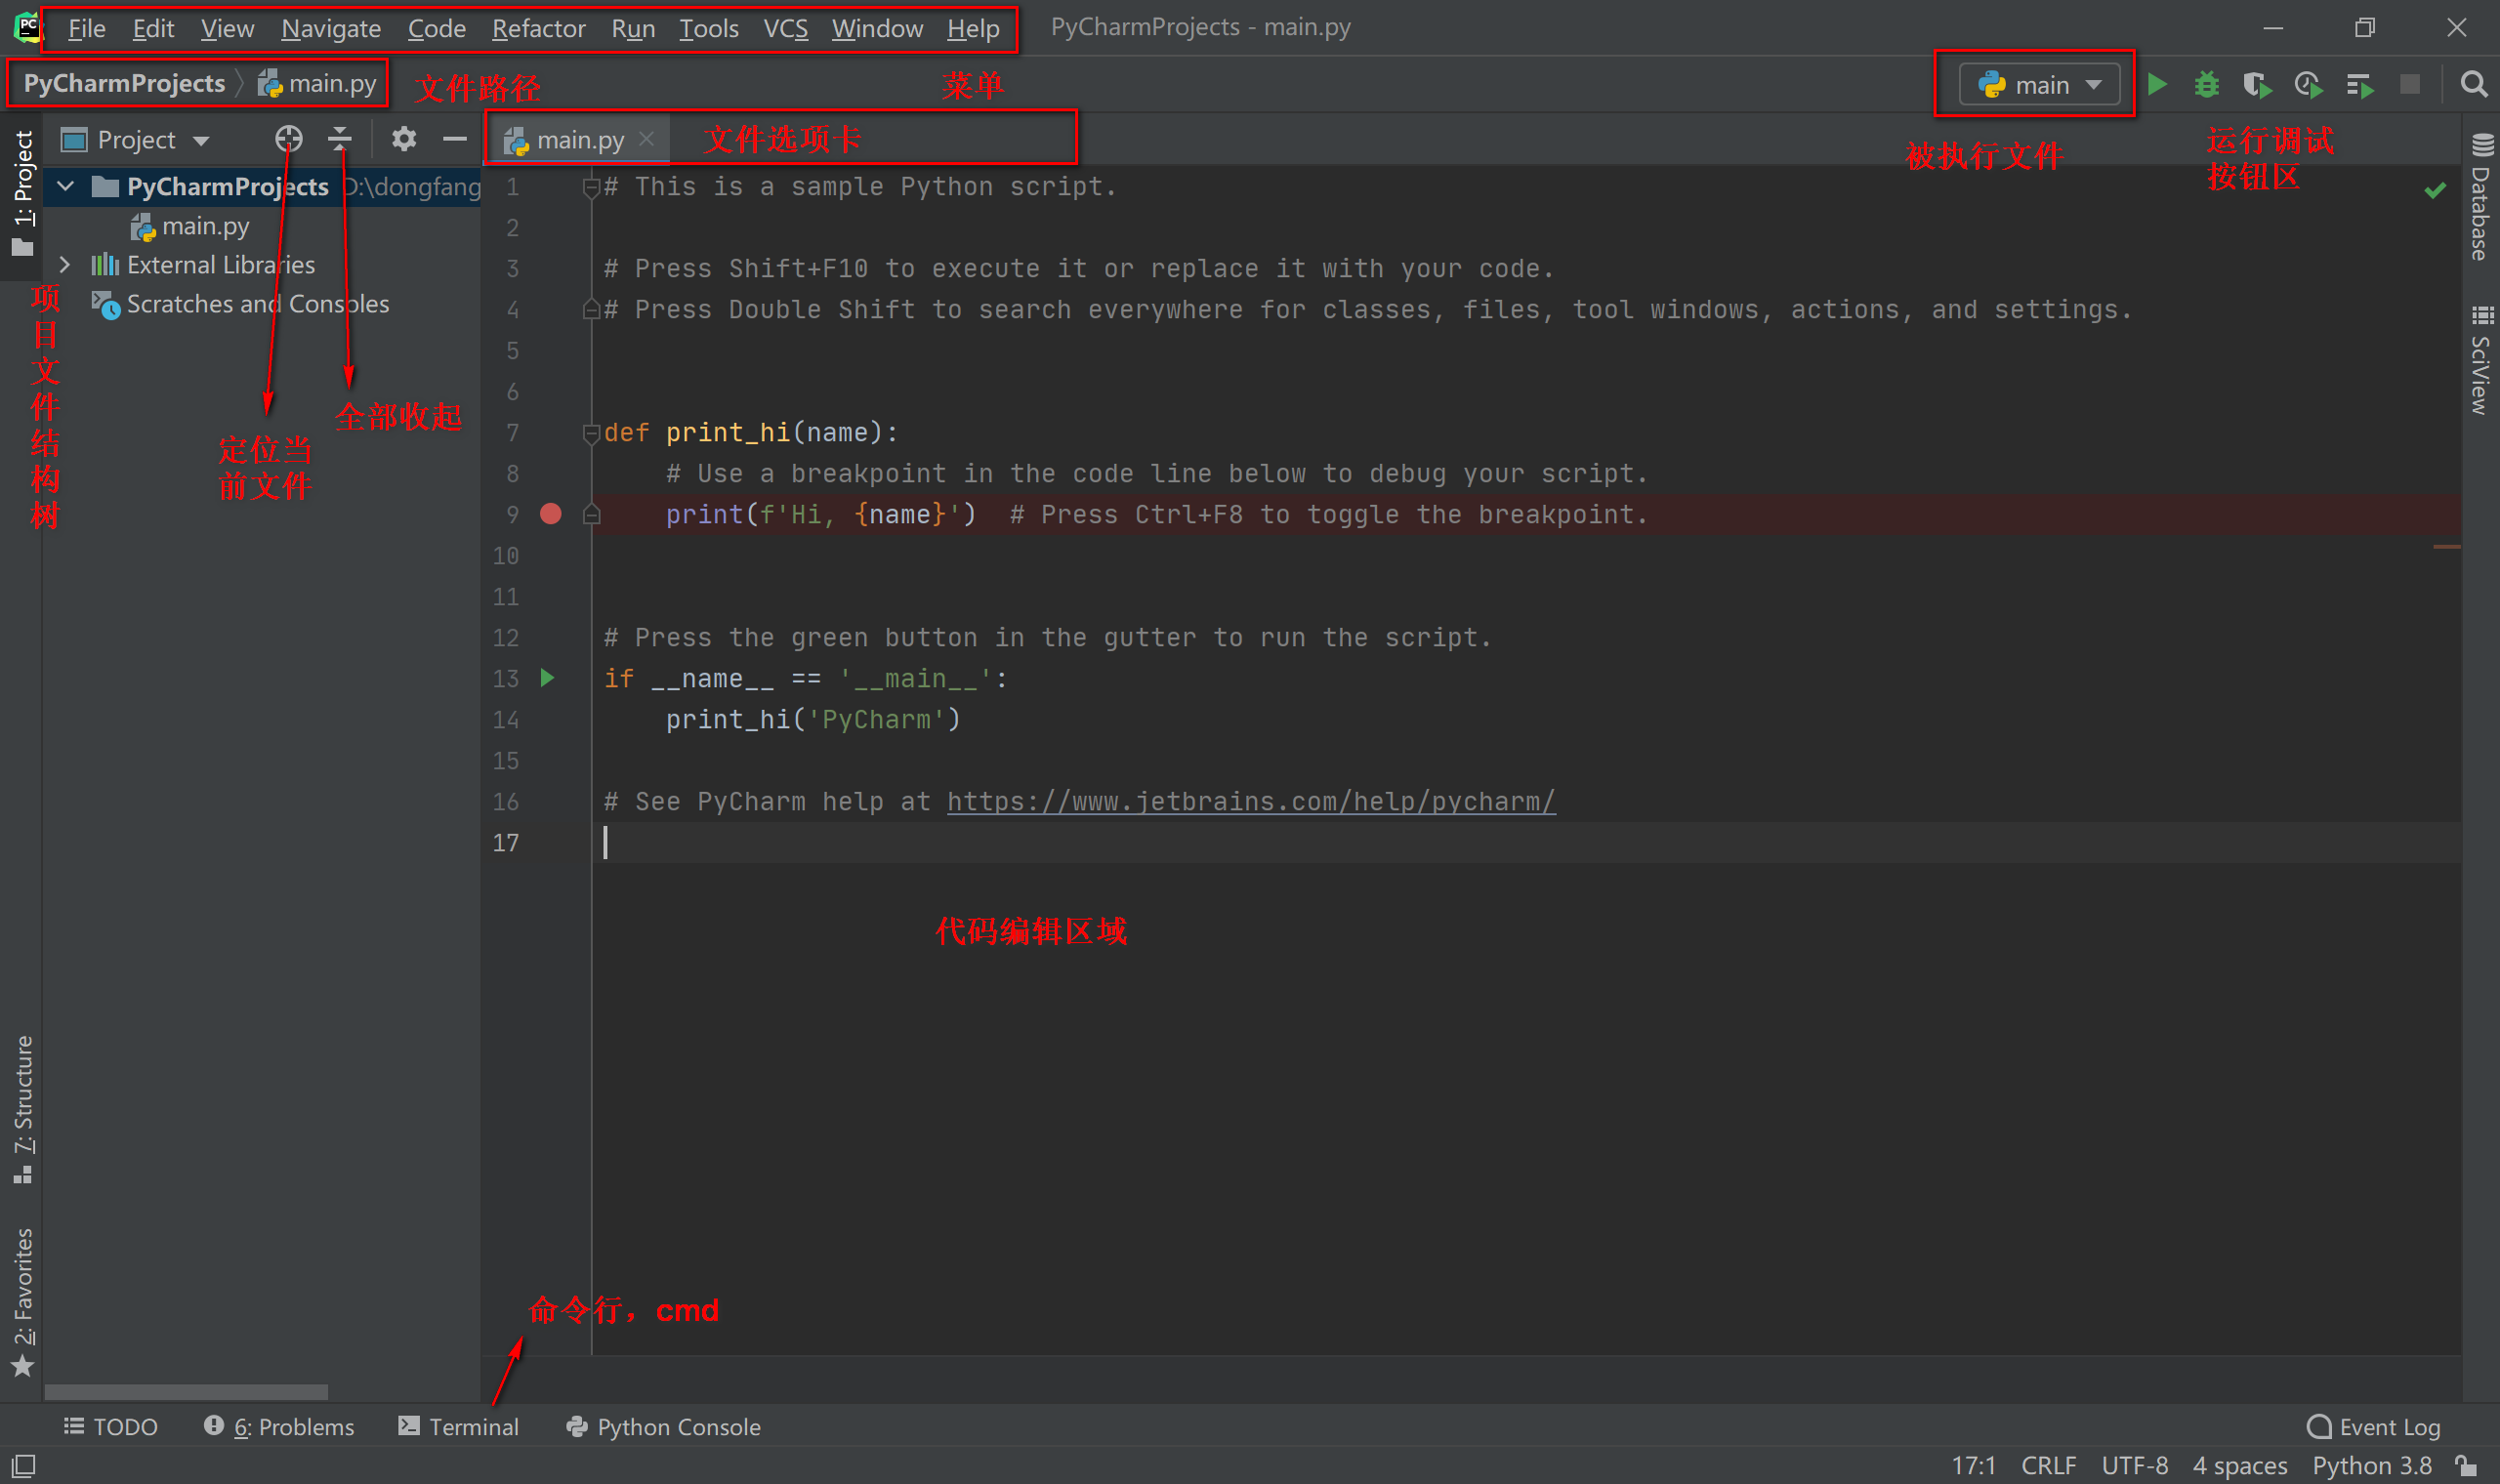The width and height of the screenshot is (2500, 1484).
Task: Open the Help menu
Action: (x=973, y=28)
